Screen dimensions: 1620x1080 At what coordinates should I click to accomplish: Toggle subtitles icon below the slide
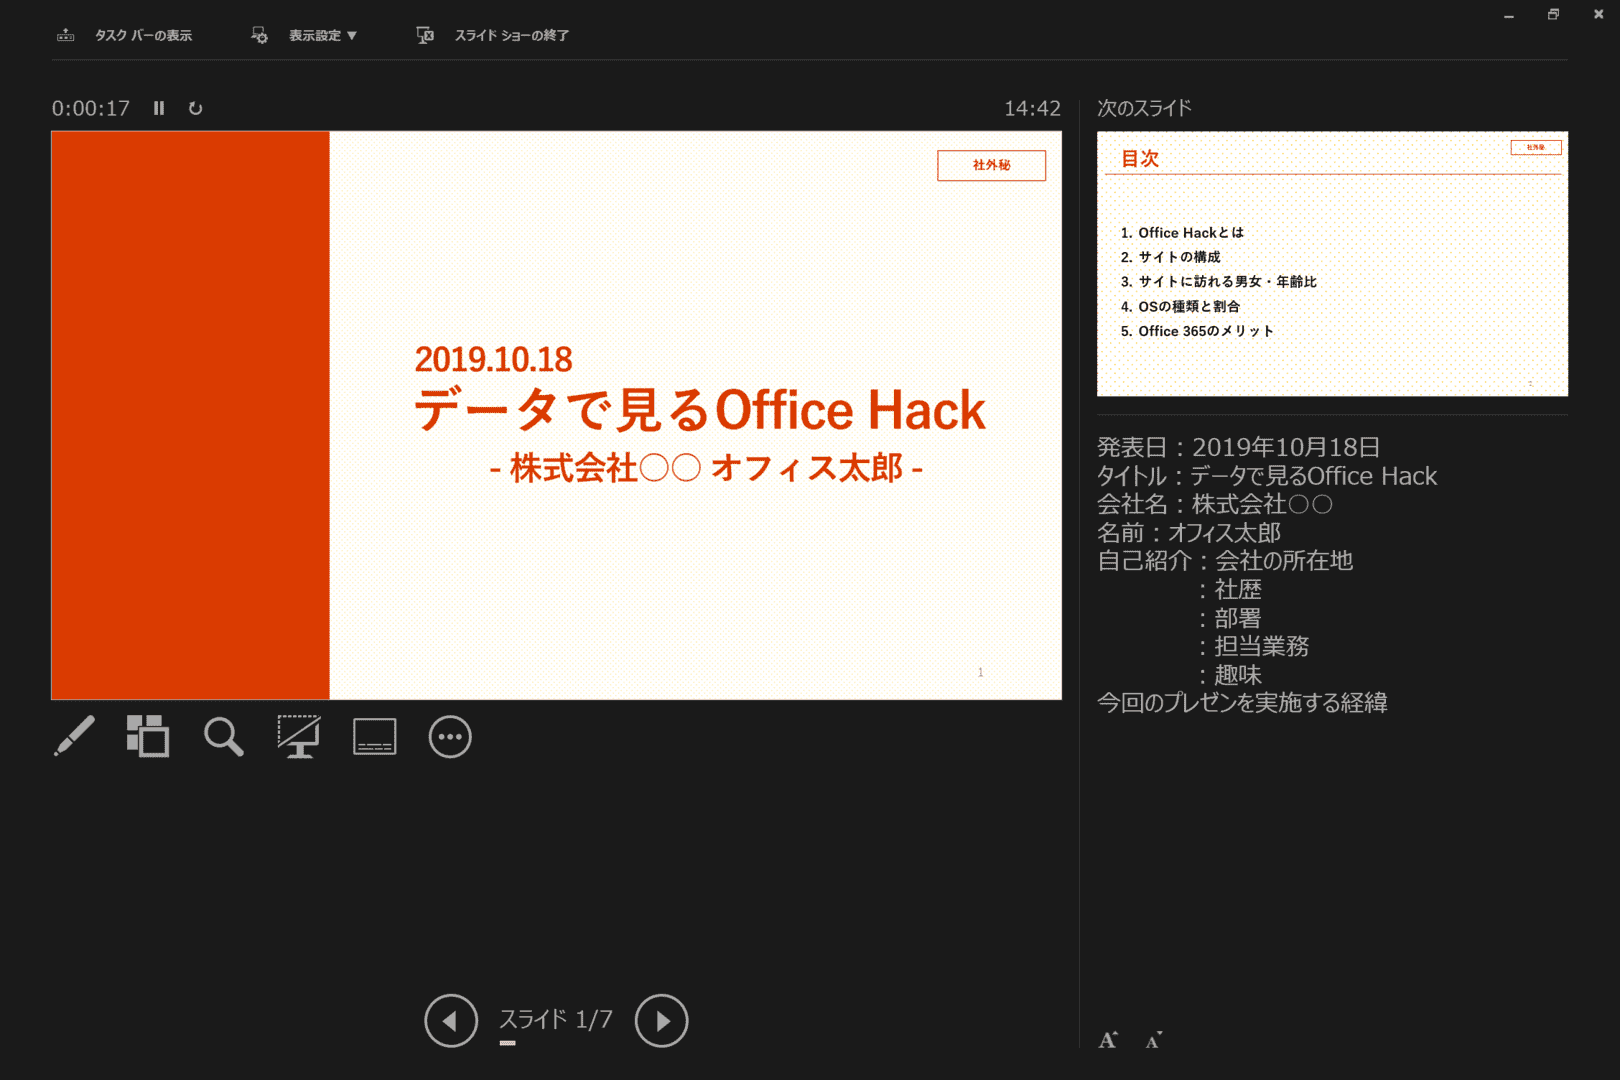375,737
